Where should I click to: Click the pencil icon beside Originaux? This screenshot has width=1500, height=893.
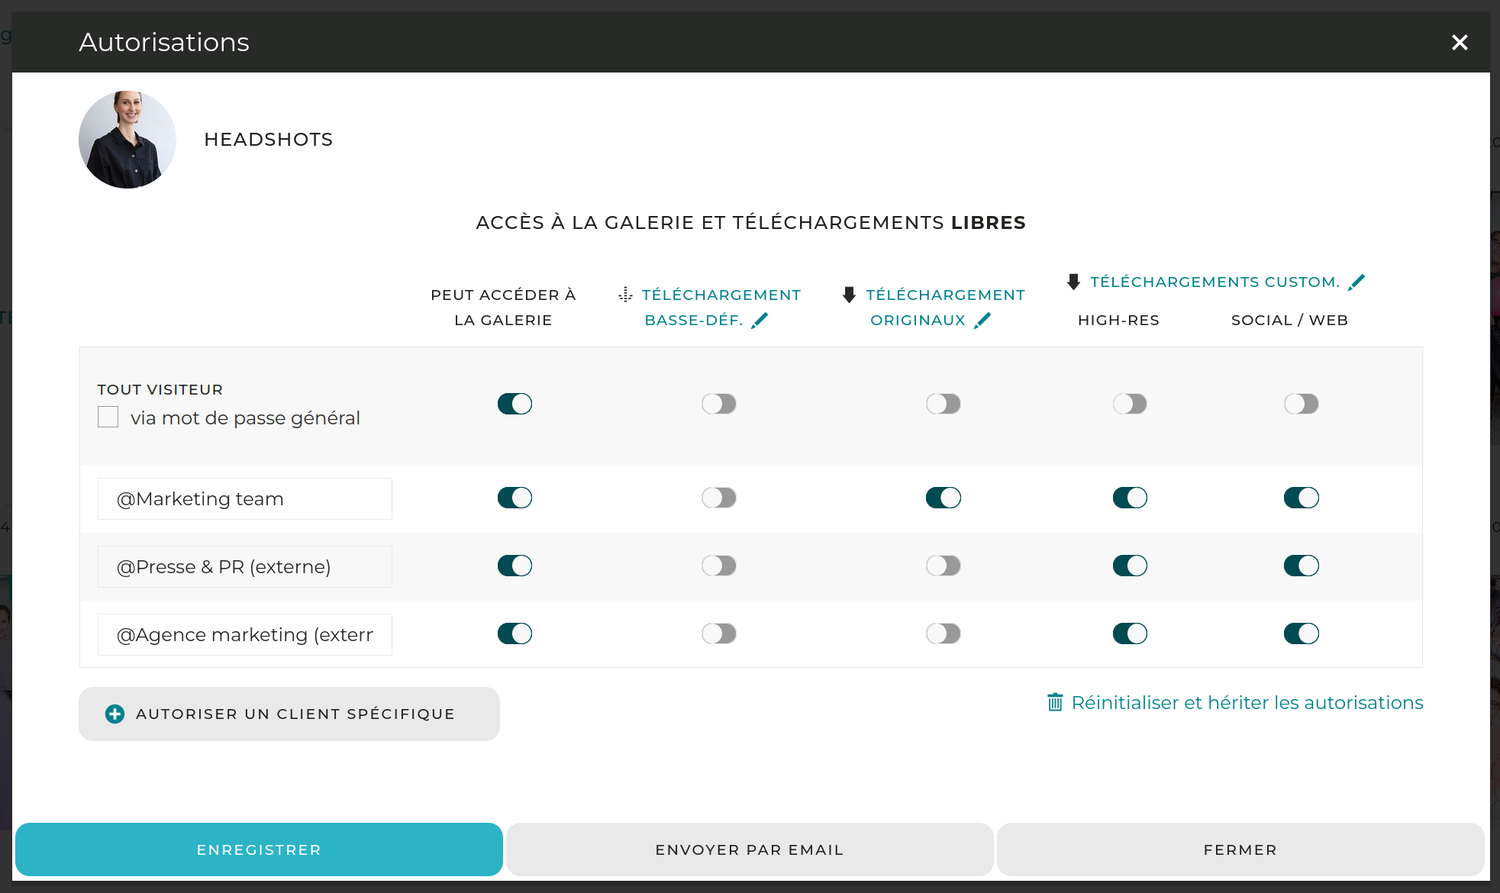pyautogui.click(x=983, y=320)
